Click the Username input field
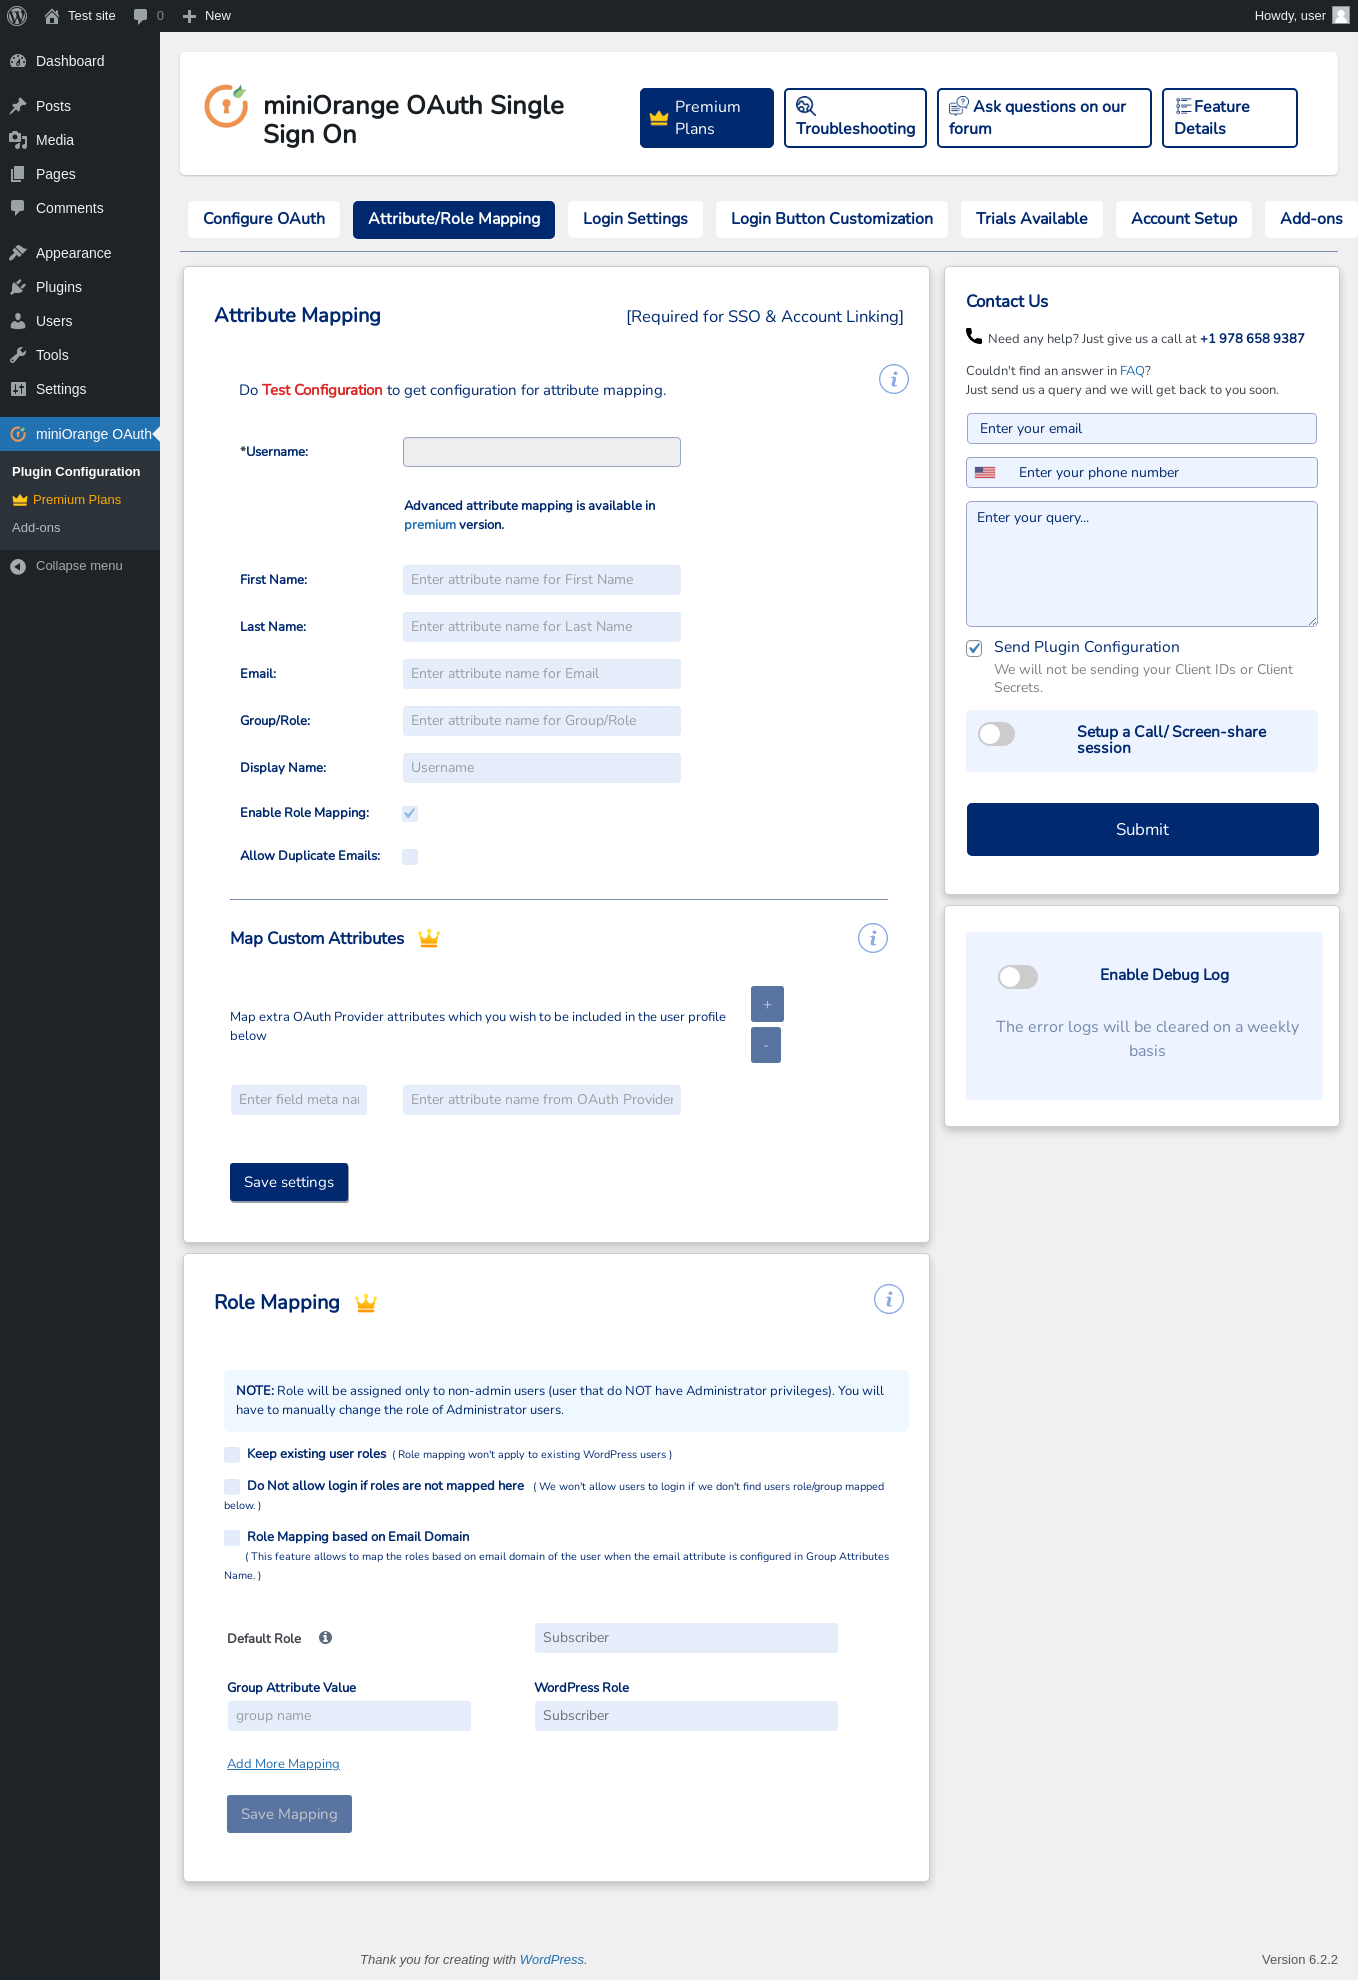 542,452
